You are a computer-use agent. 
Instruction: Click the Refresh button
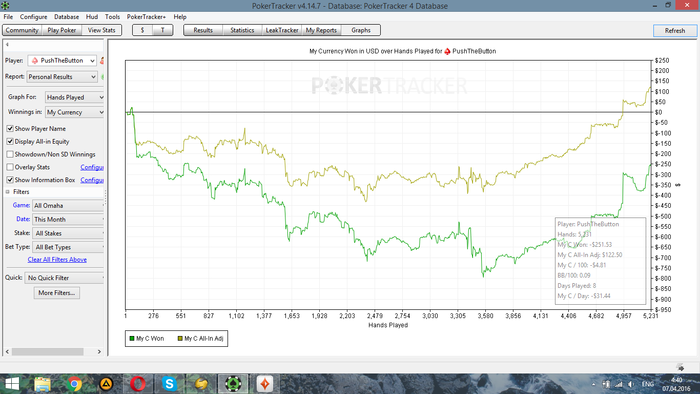(x=675, y=30)
